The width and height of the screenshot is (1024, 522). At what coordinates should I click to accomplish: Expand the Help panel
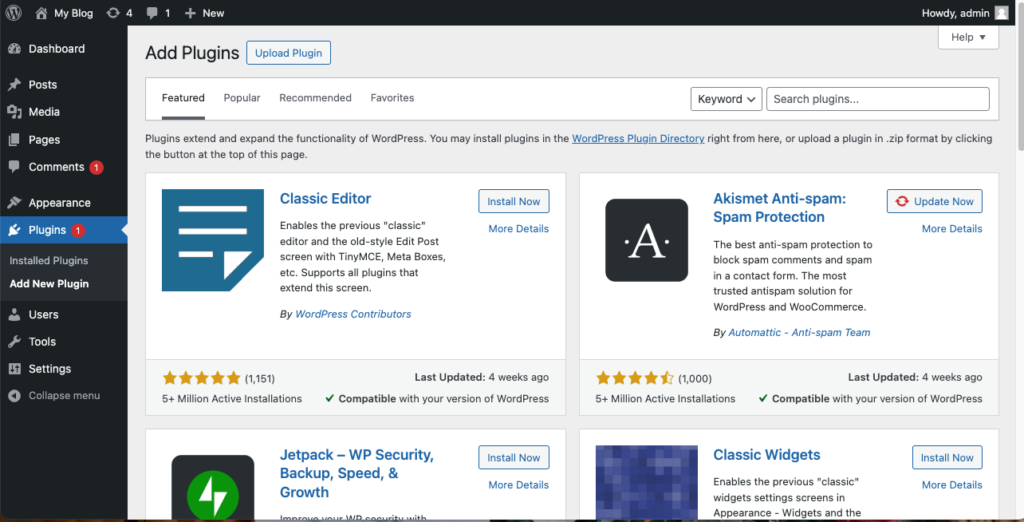point(968,37)
